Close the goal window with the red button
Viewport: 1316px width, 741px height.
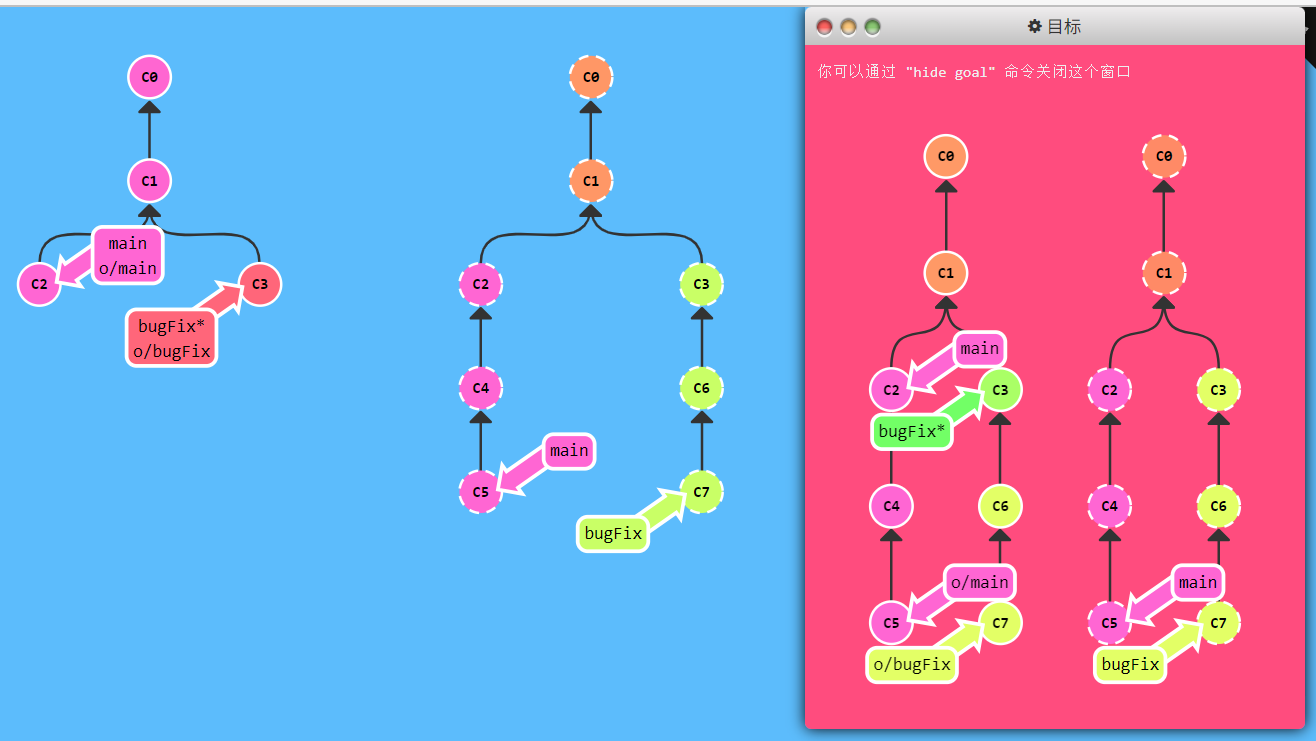825,27
